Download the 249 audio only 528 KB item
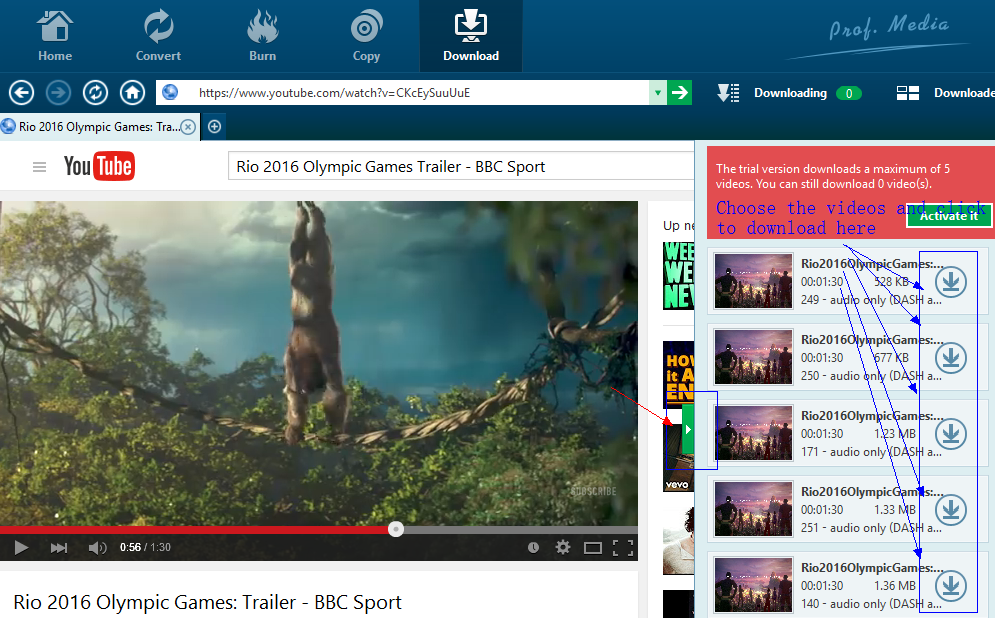The width and height of the screenshot is (995, 618). pyautogui.click(x=951, y=281)
